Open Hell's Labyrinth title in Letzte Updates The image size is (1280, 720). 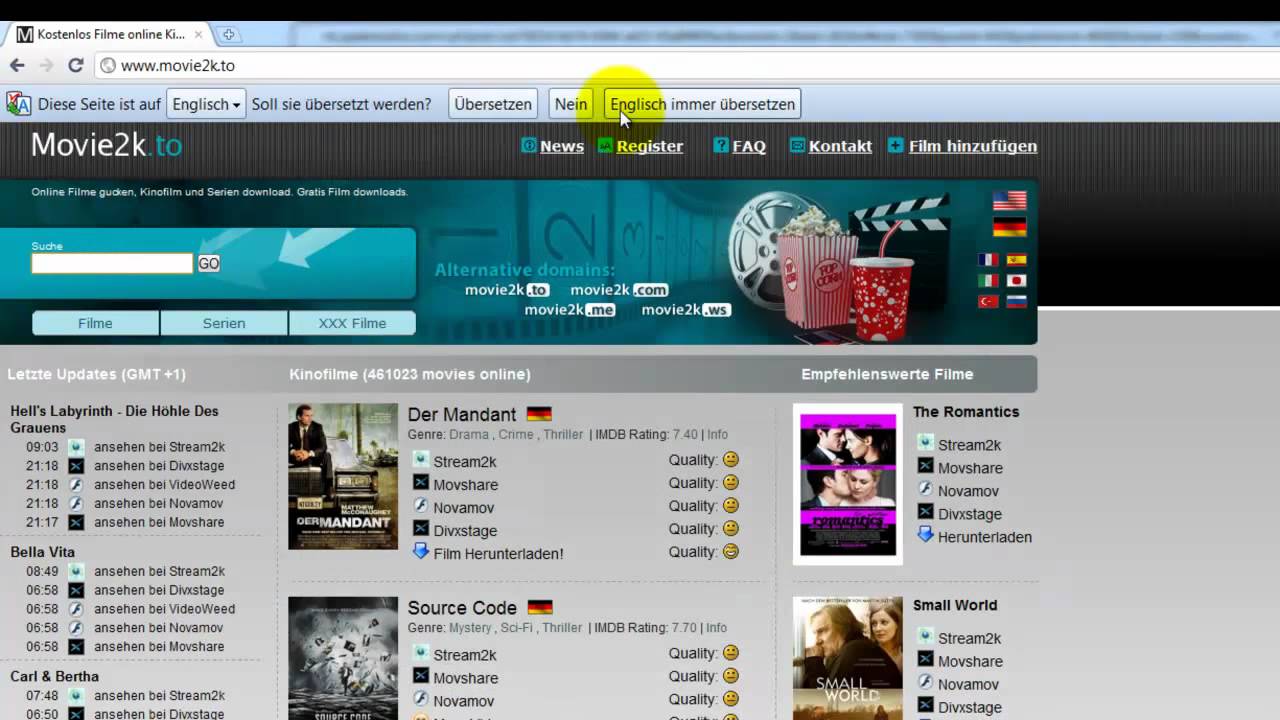pyautogui.click(x=114, y=419)
